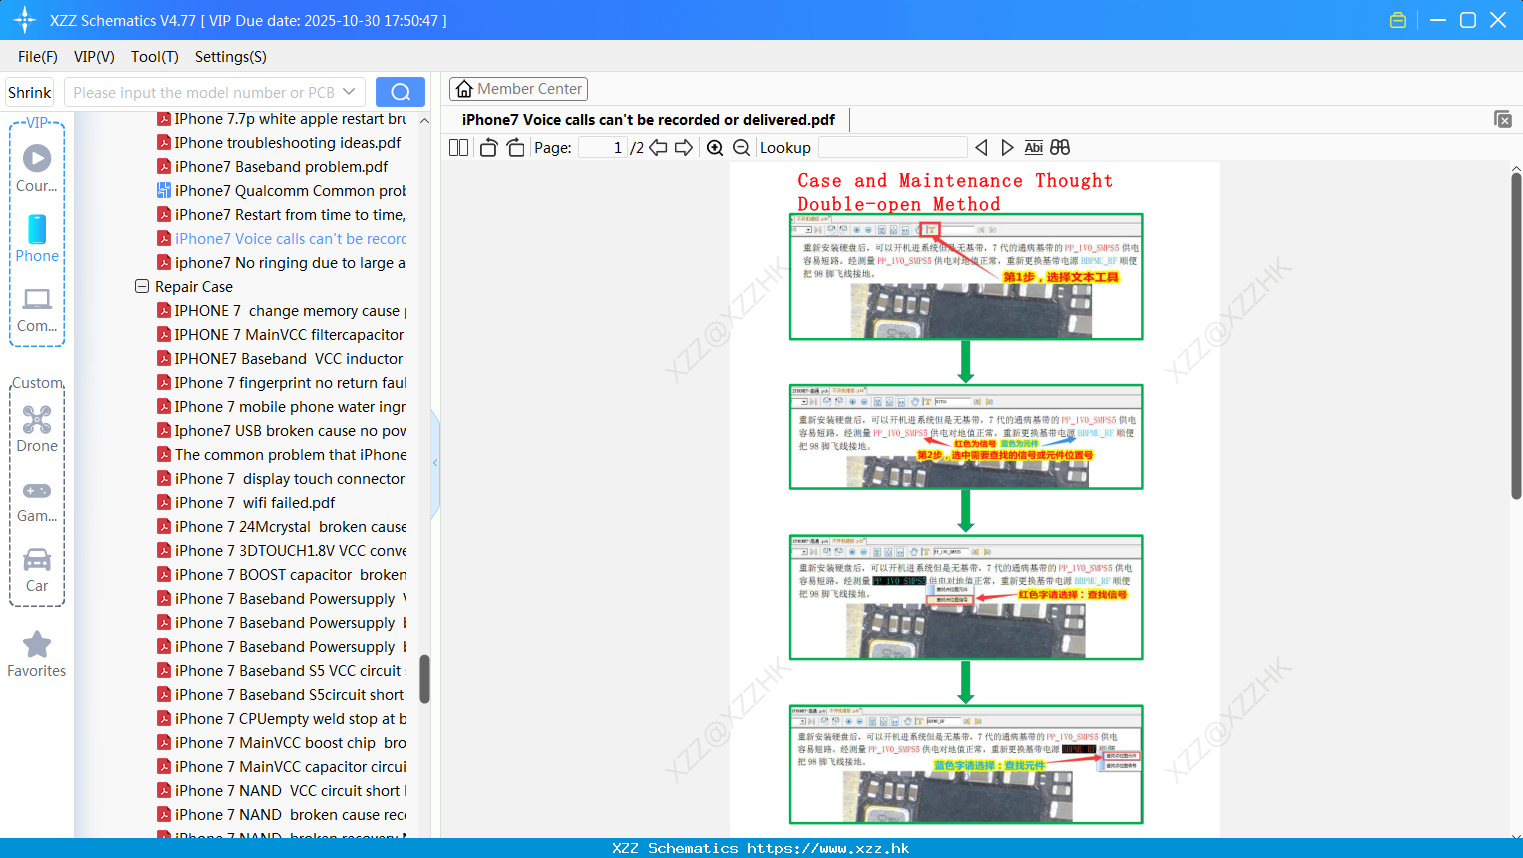Viewport: 1523px width, 858px height.
Task: Collapse the file list panel handle
Action: 435,462
